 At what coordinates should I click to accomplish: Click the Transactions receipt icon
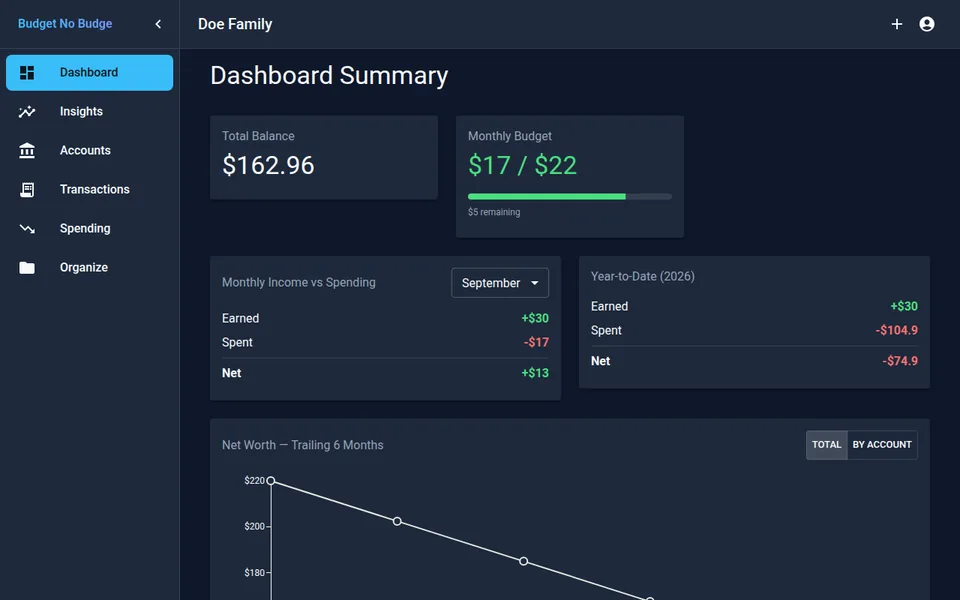point(27,190)
